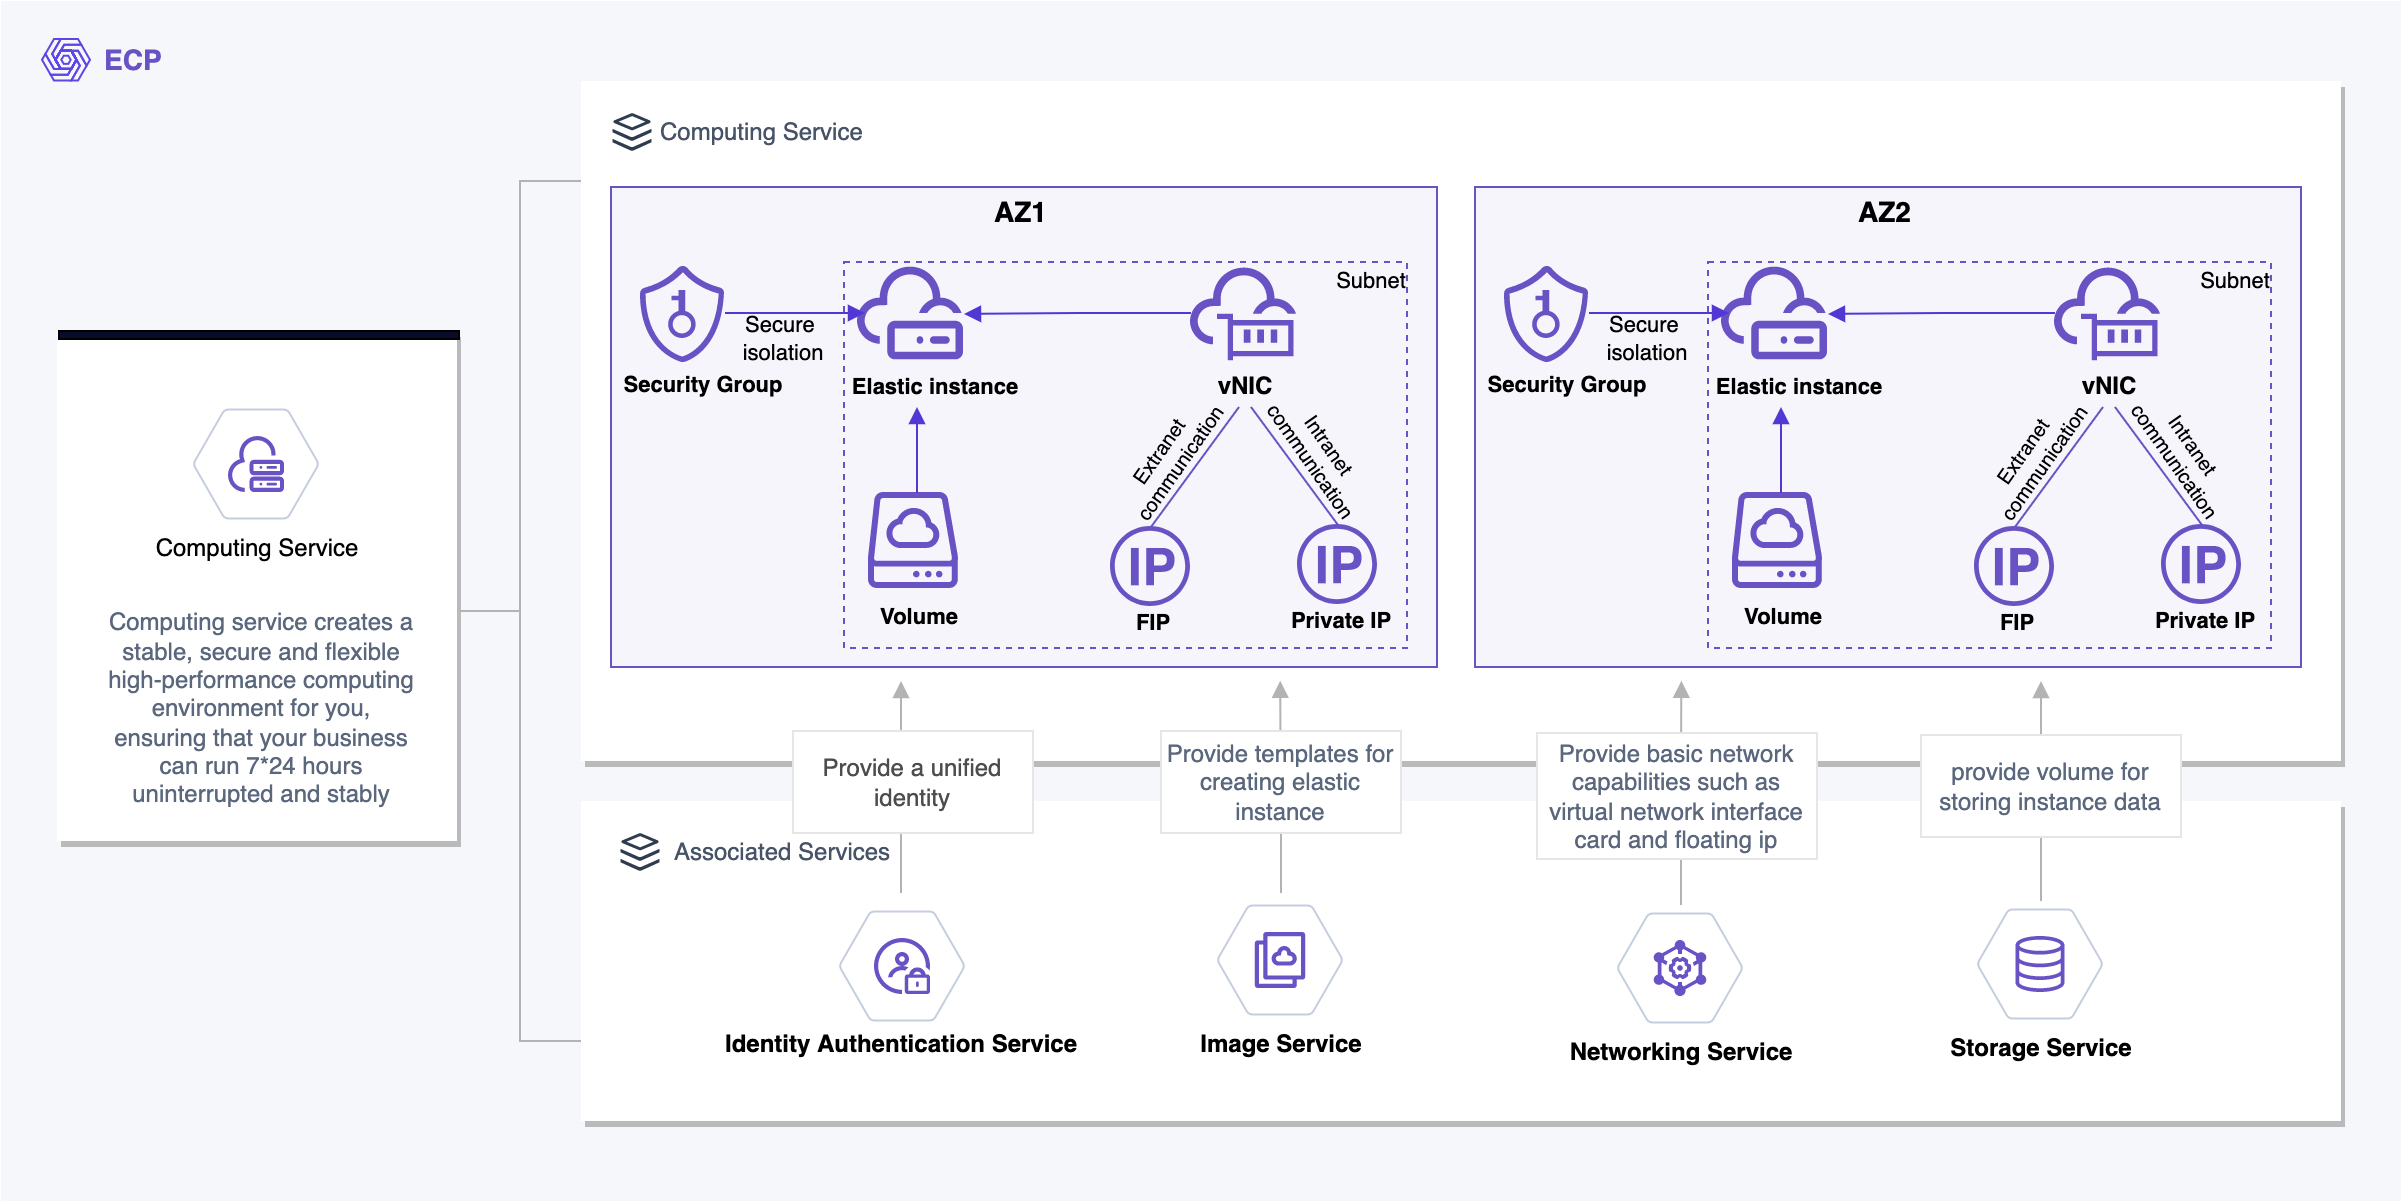Click the Networking Service hexagon icon

coord(1680,967)
